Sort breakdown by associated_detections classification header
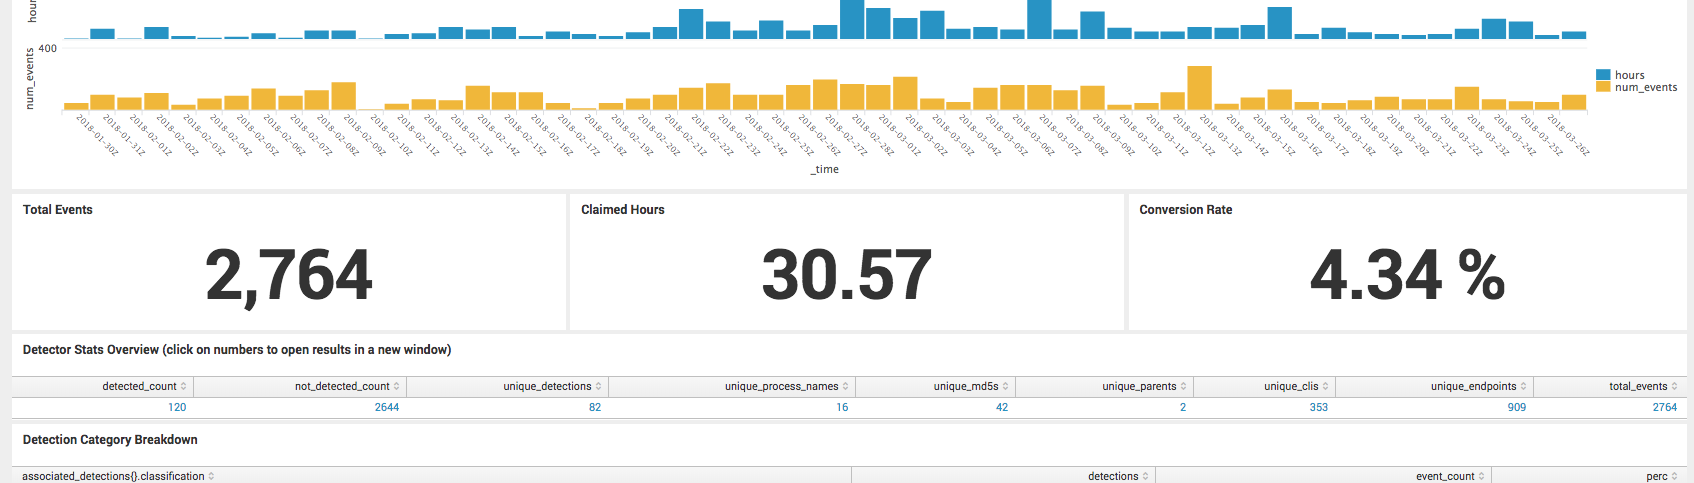Screen dimensions: 1694x483 point(113,476)
